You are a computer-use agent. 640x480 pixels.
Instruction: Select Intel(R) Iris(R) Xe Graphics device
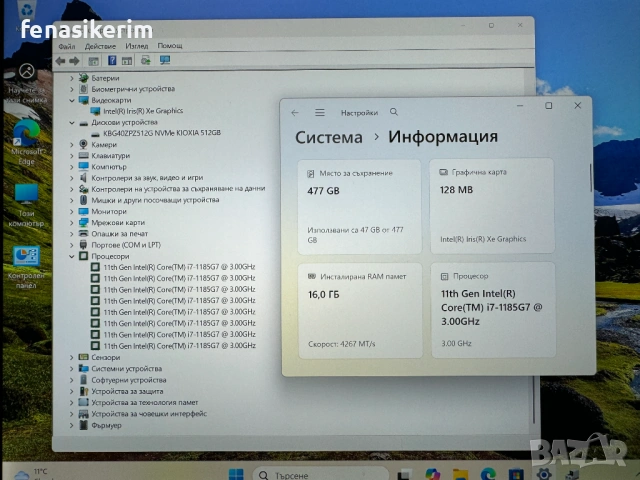point(143,111)
